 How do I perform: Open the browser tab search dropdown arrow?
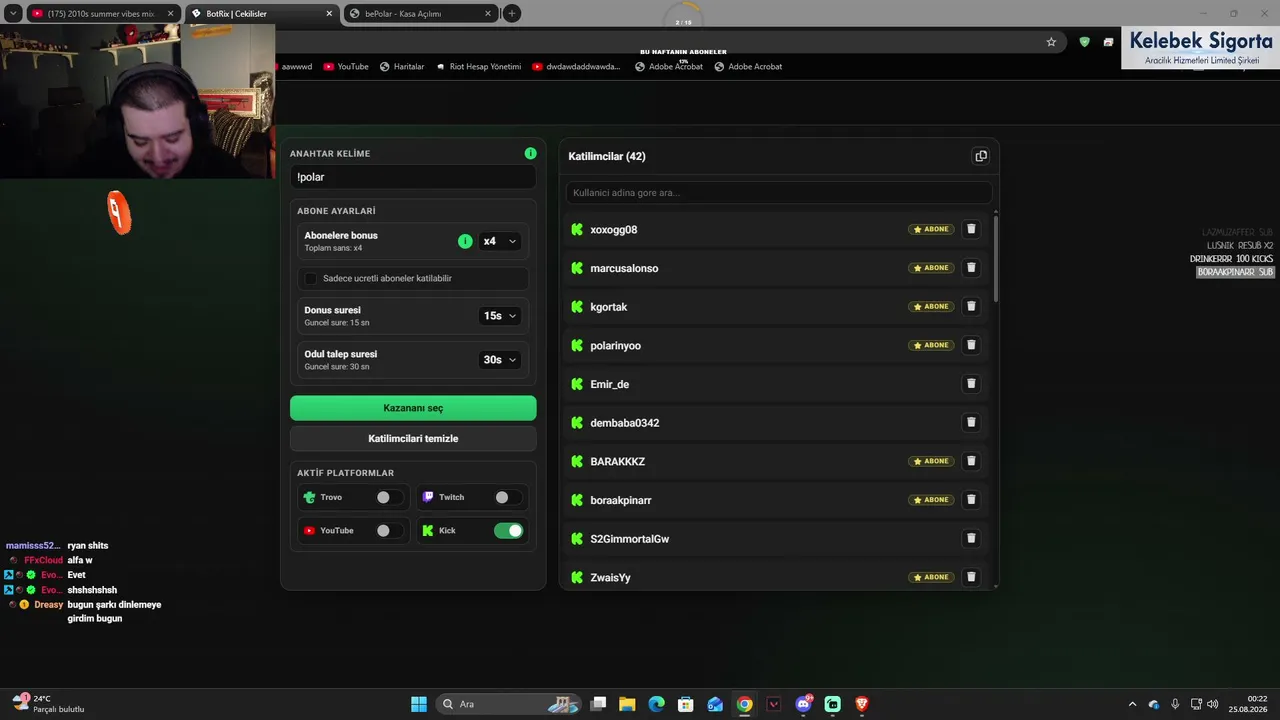(x=13, y=13)
